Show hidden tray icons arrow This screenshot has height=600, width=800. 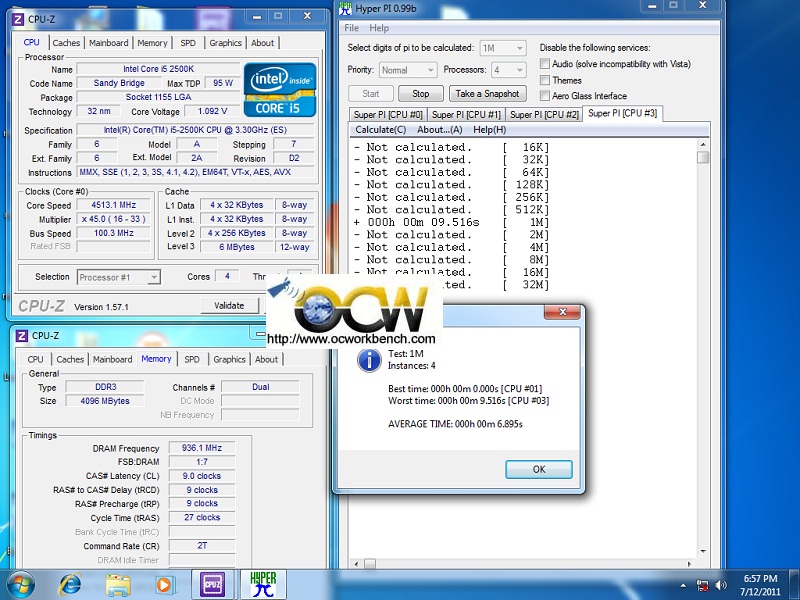pos(683,585)
